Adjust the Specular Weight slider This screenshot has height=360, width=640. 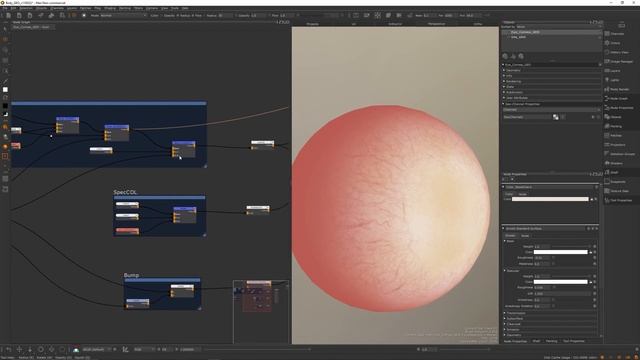point(571,276)
